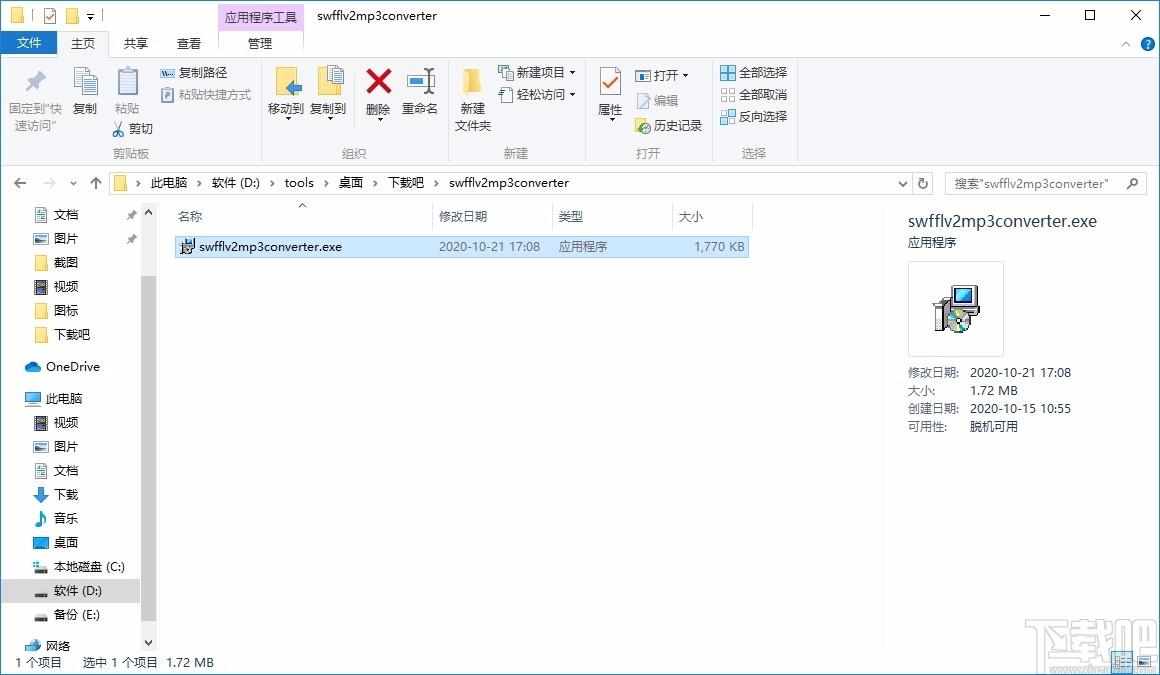Open Easy access (轻松访问) dropdown

pos(537,95)
